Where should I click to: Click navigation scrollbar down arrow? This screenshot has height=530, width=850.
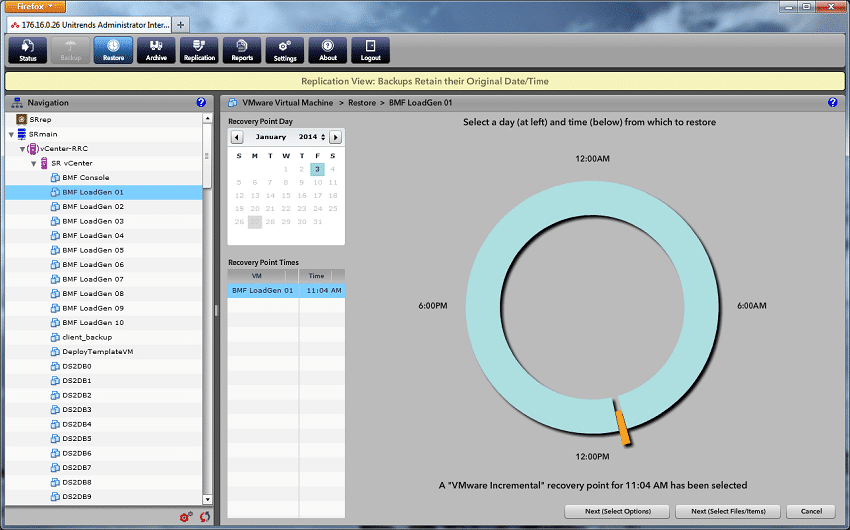207,499
